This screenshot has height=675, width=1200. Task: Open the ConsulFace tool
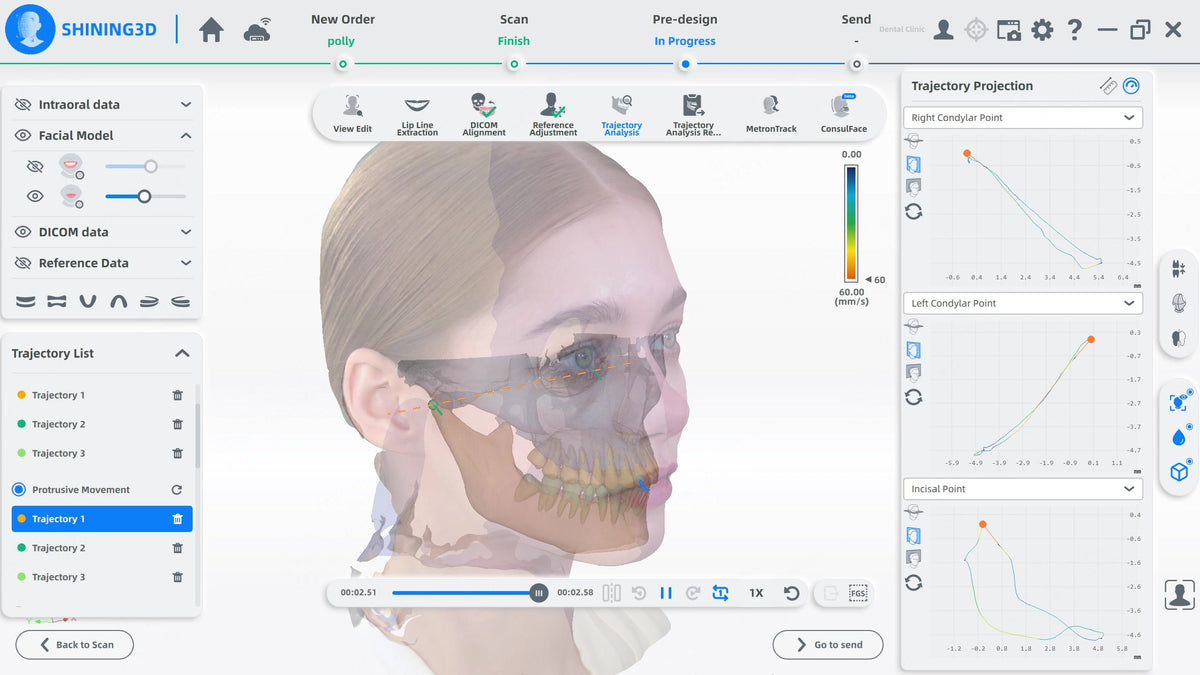pyautogui.click(x=844, y=114)
